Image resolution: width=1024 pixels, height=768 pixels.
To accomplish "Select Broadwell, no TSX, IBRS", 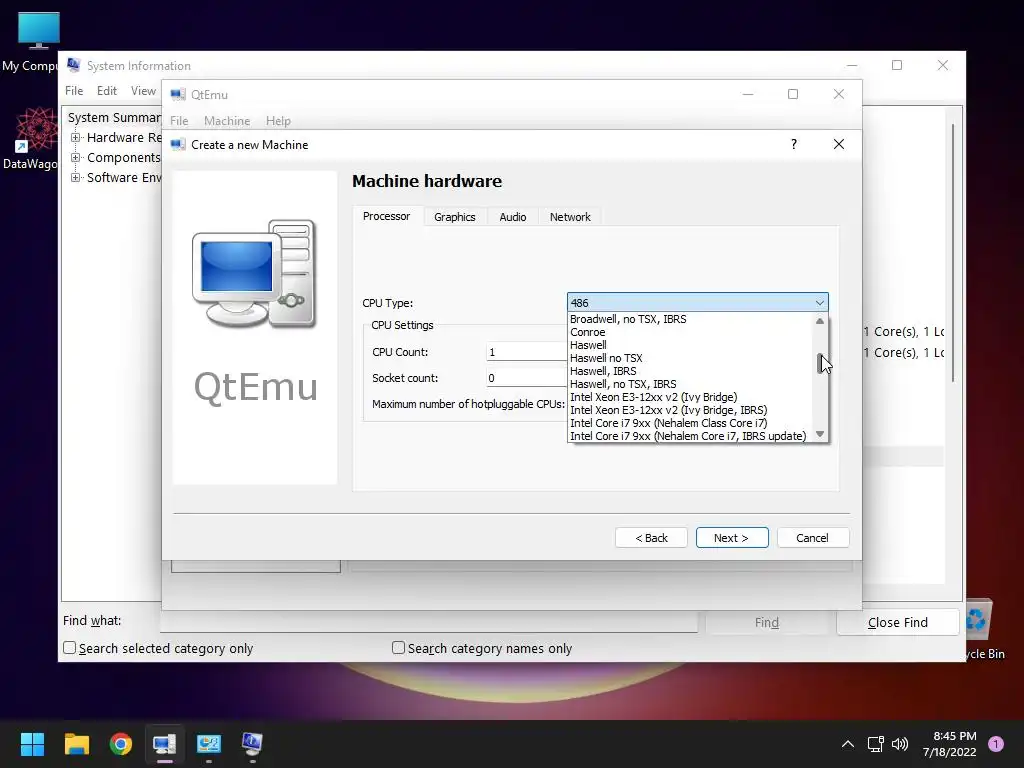I will pyautogui.click(x=690, y=319).
